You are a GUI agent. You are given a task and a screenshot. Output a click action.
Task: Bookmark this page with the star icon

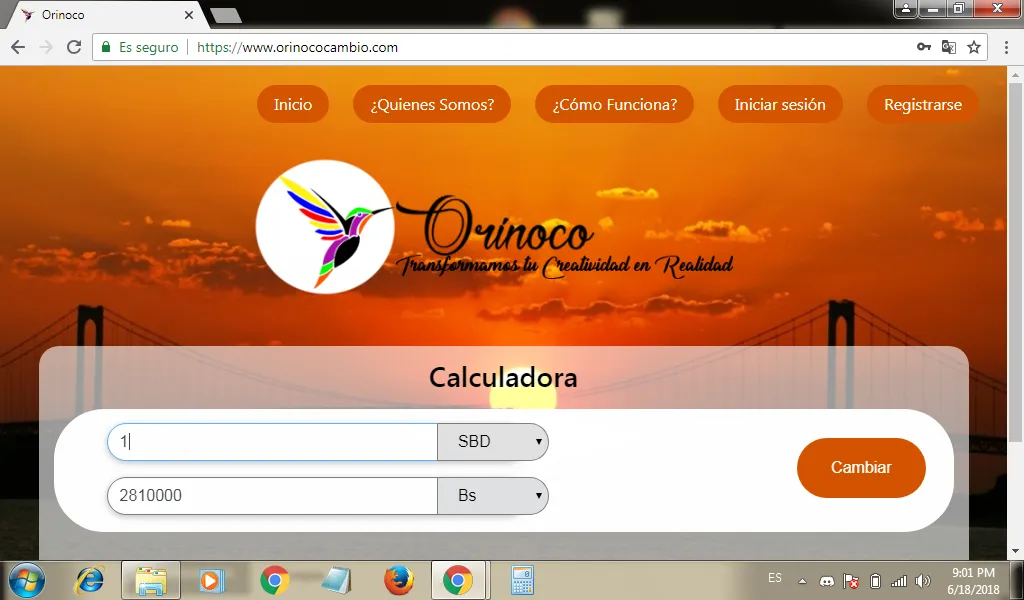974,47
